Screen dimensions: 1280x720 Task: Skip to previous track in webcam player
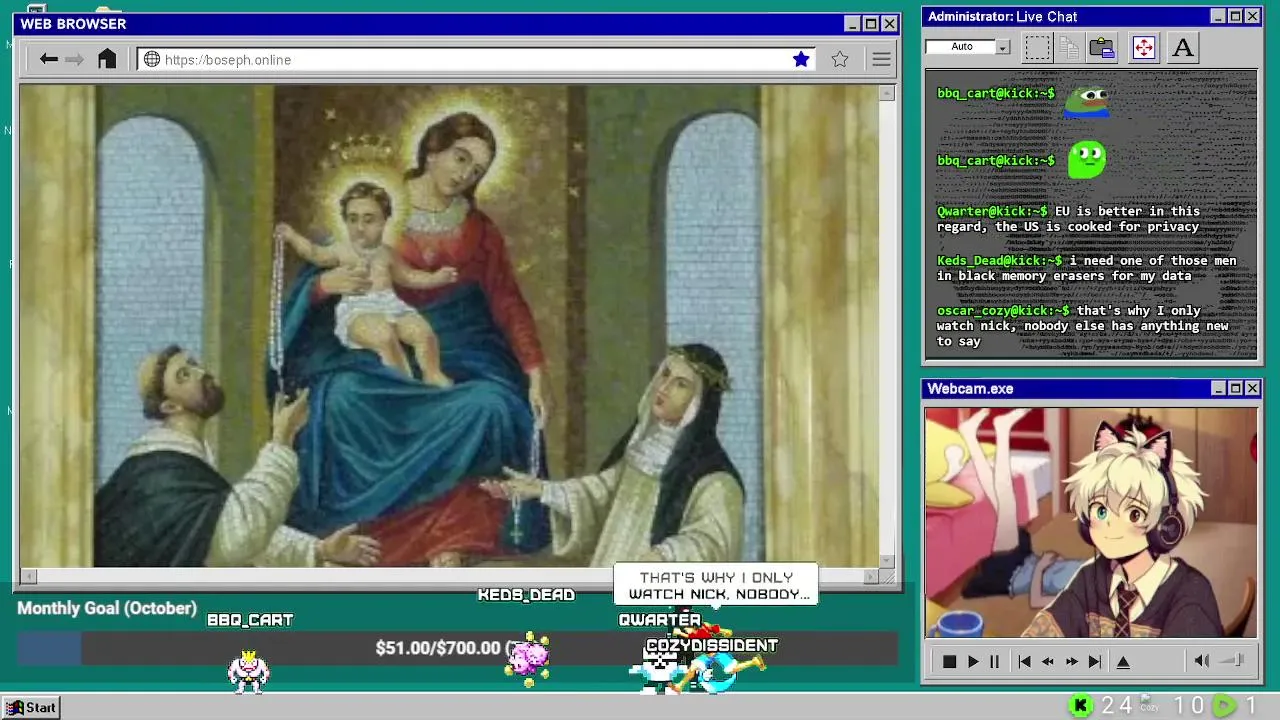[x=1024, y=661]
